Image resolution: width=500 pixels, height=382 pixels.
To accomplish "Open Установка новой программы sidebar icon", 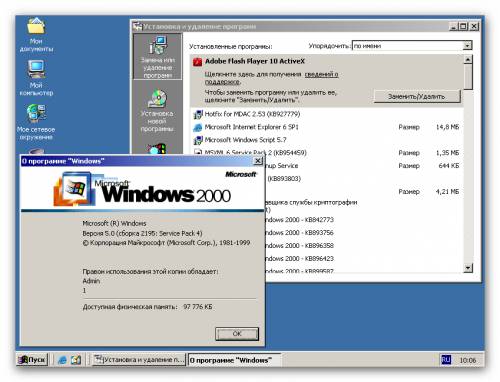I will [157, 111].
